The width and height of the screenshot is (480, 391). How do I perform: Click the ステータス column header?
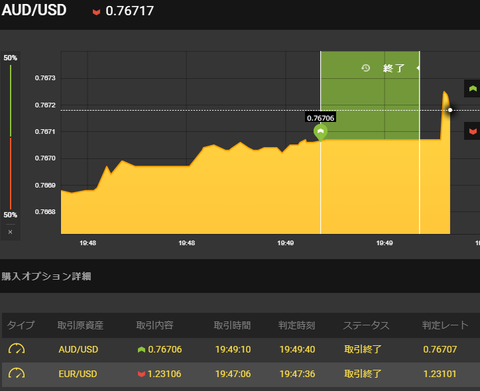366,325
